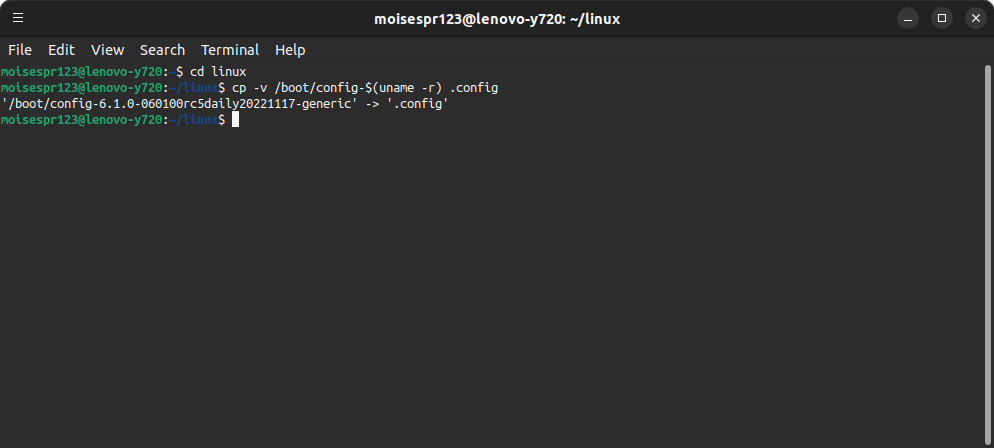The height and width of the screenshot is (448, 994).
Task: Maximize the terminal window
Action: point(942,18)
